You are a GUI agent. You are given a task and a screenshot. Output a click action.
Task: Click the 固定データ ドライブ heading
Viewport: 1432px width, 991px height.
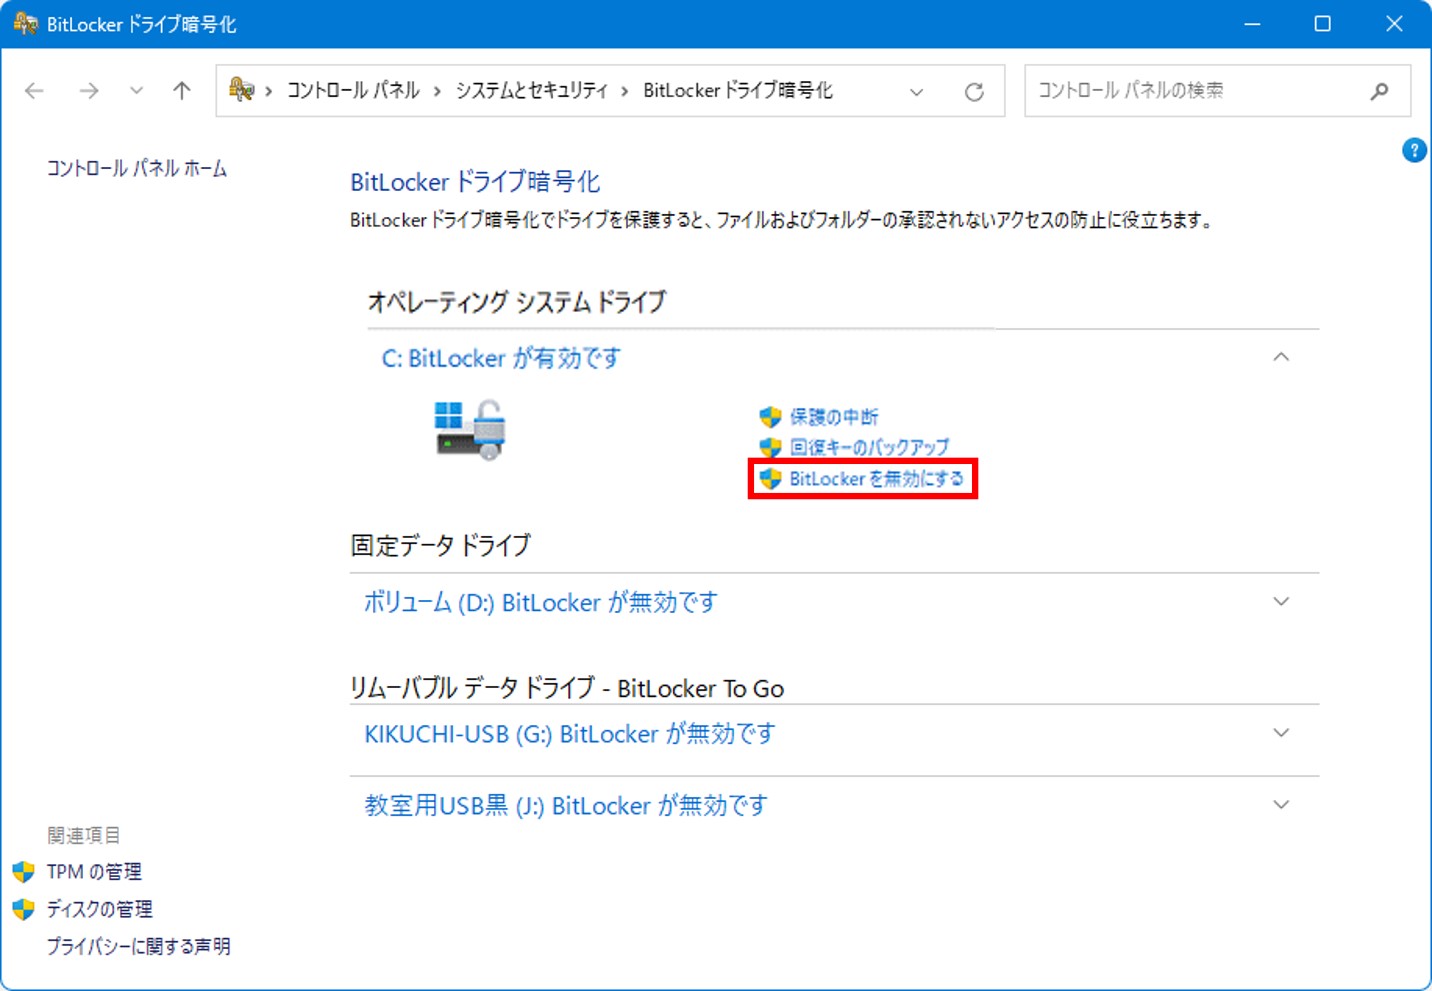pos(441,545)
